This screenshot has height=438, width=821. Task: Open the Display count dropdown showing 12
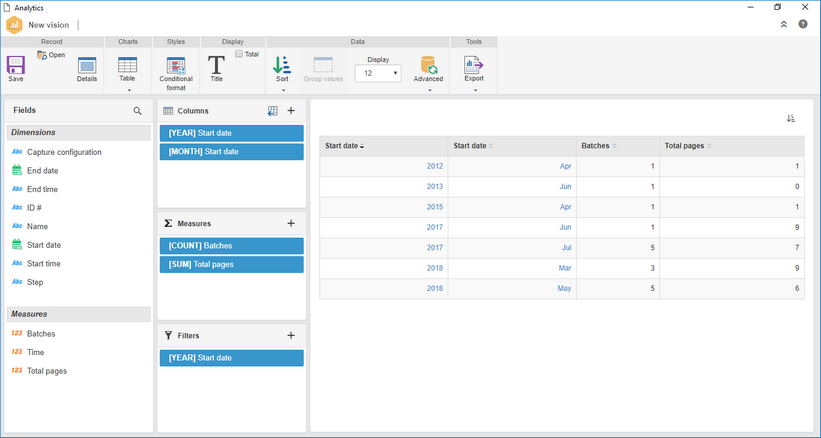click(378, 73)
